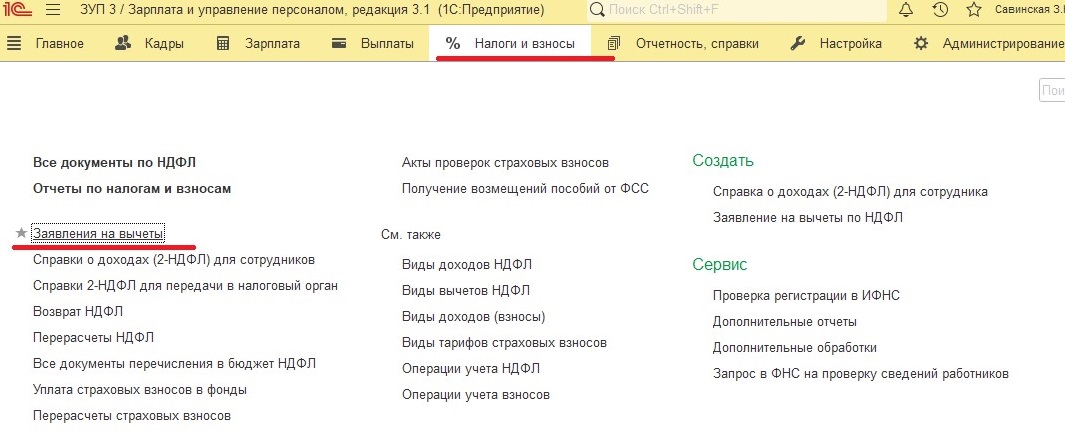Click the panel search box at right edge
The height and width of the screenshot is (434, 1065).
[1052, 90]
